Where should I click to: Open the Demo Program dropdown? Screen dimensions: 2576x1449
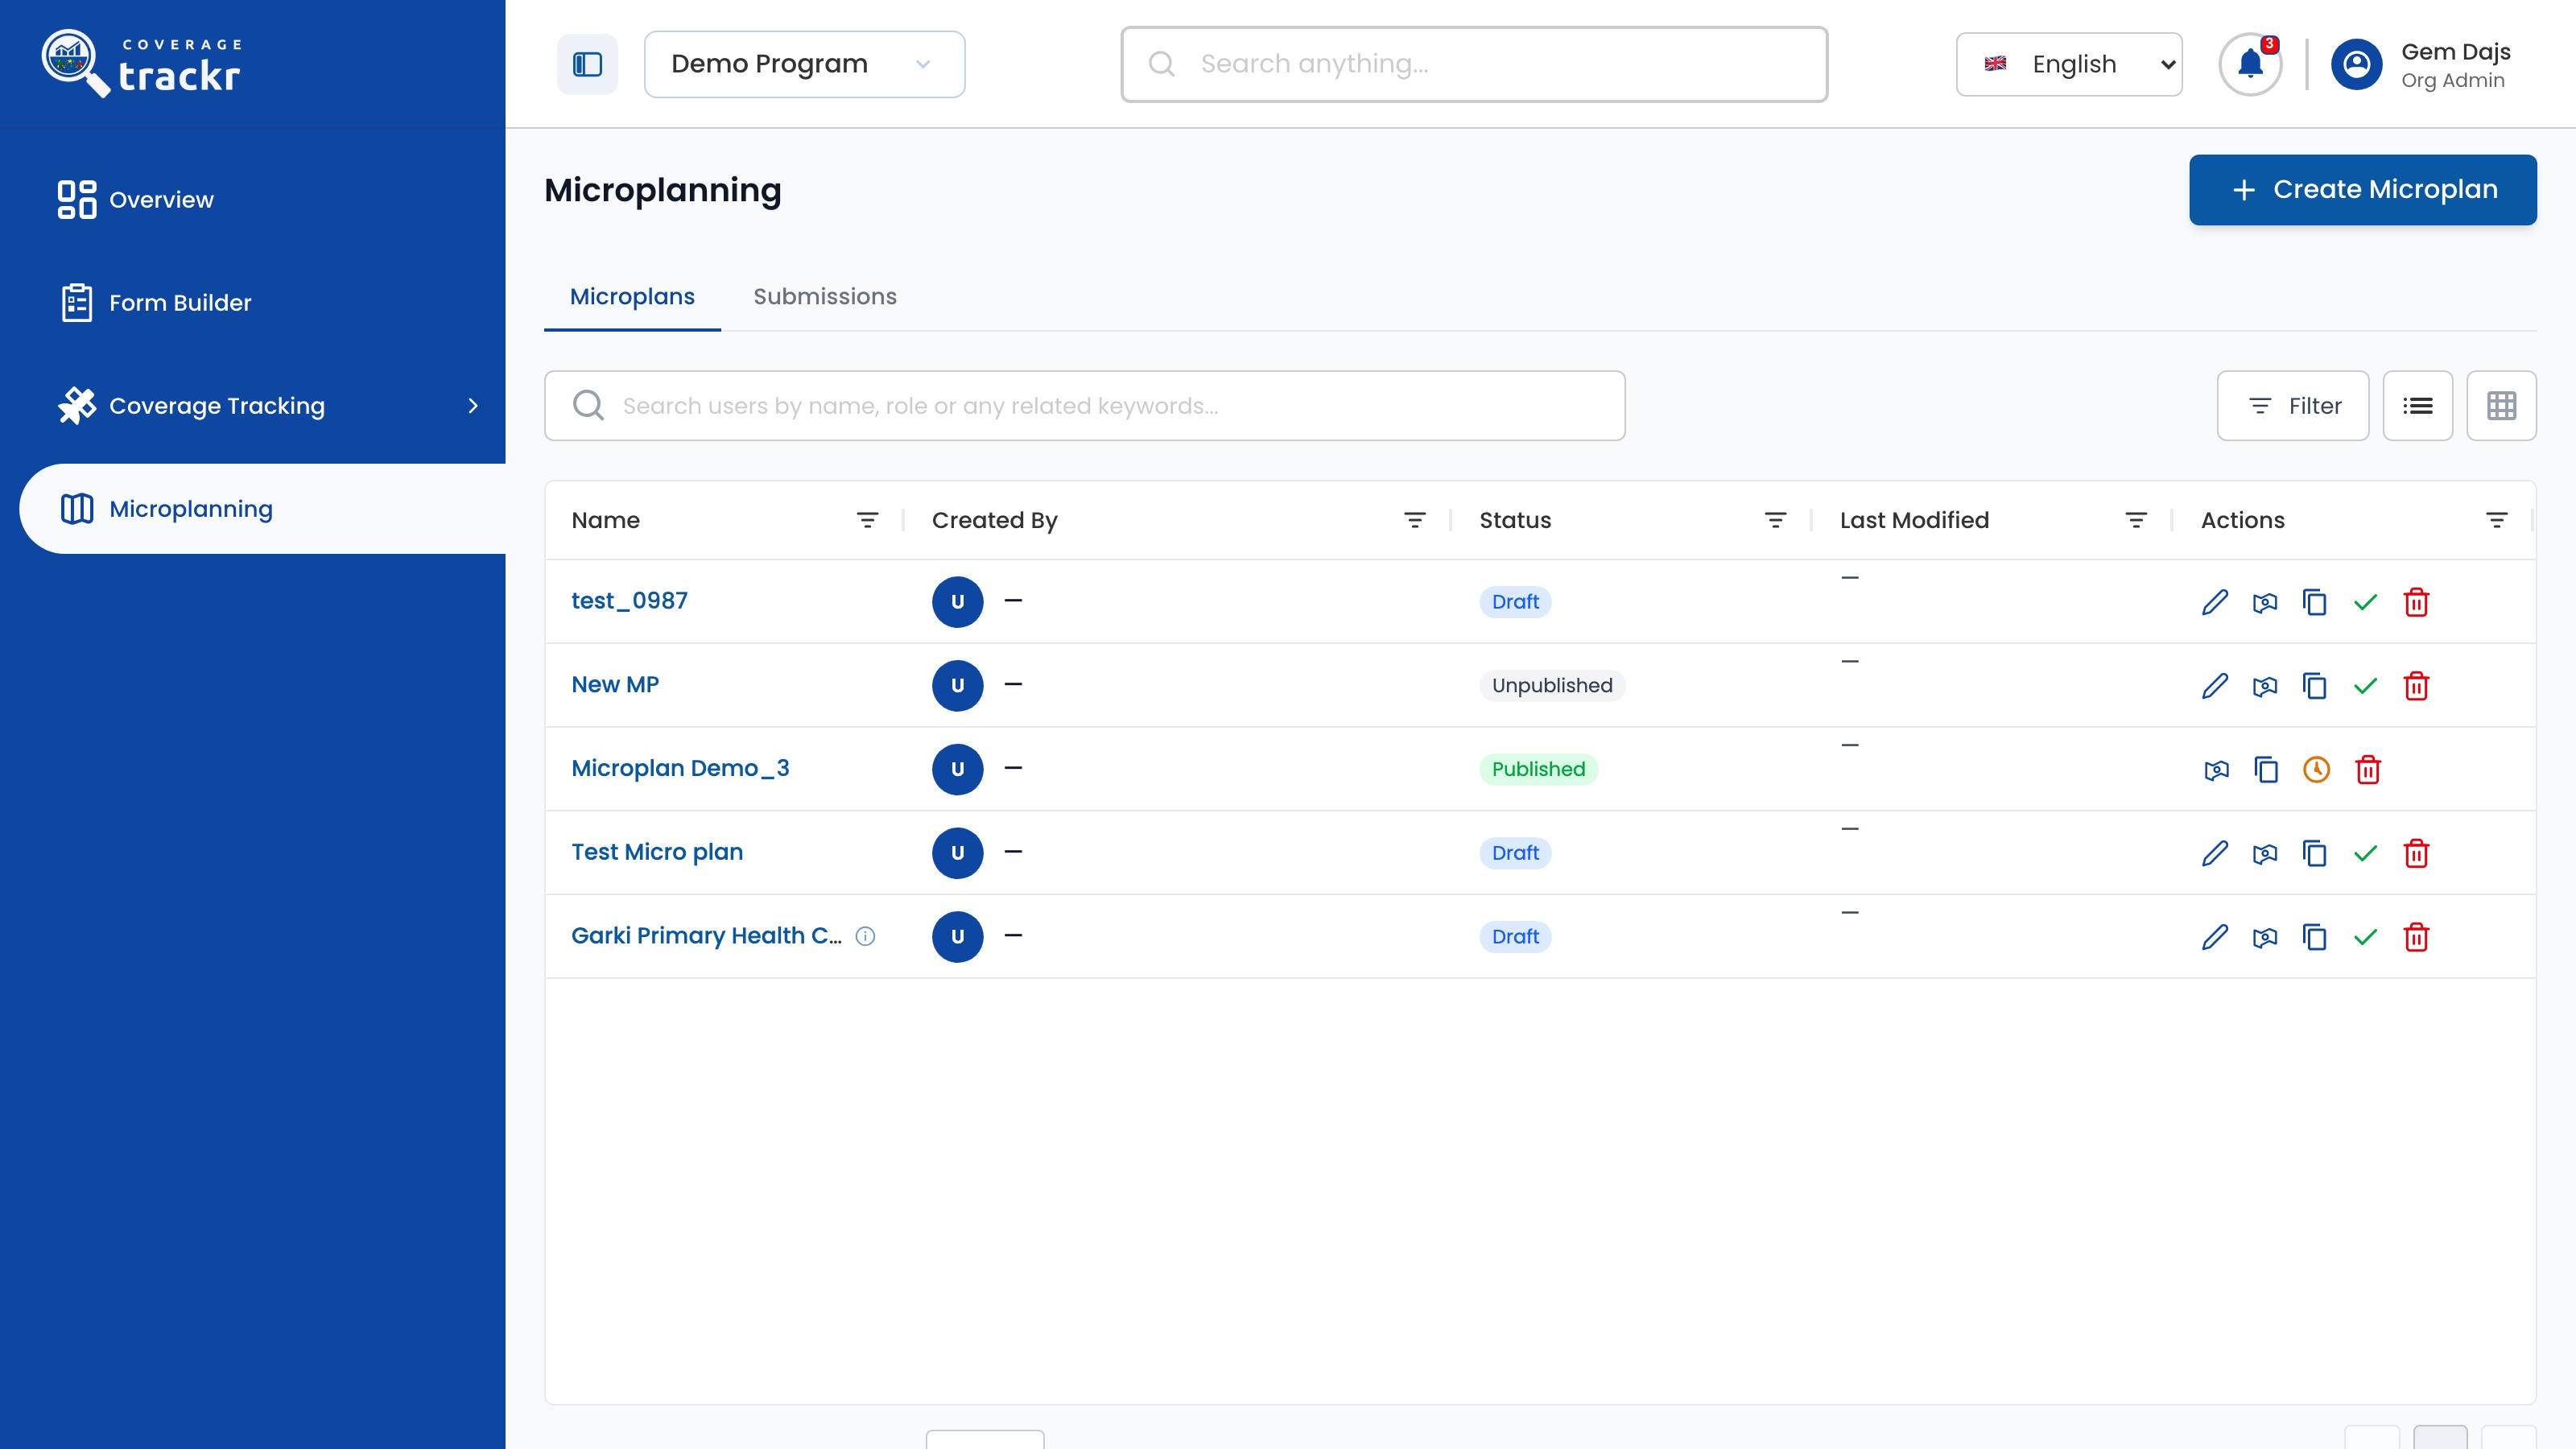pyautogui.click(x=804, y=64)
